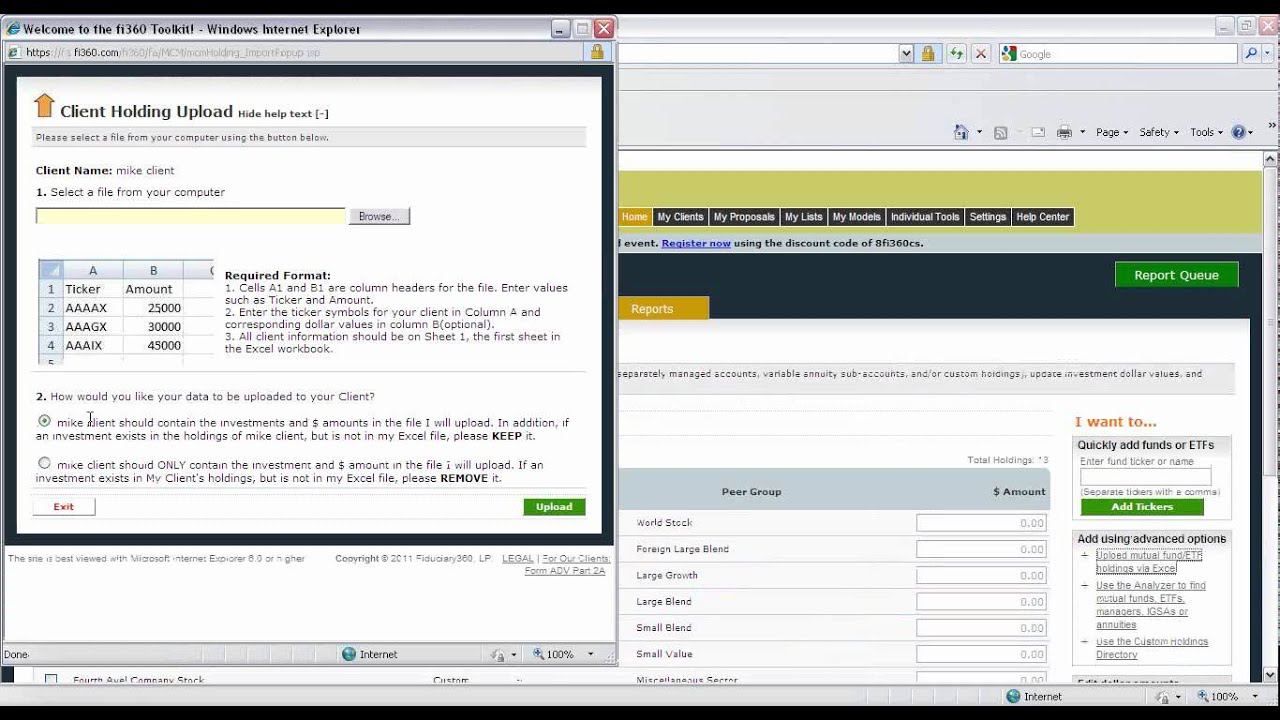The width and height of the screenshot is (1280, 720).
Task: Click the Add Tickers button
Action: coord(1142,507)
